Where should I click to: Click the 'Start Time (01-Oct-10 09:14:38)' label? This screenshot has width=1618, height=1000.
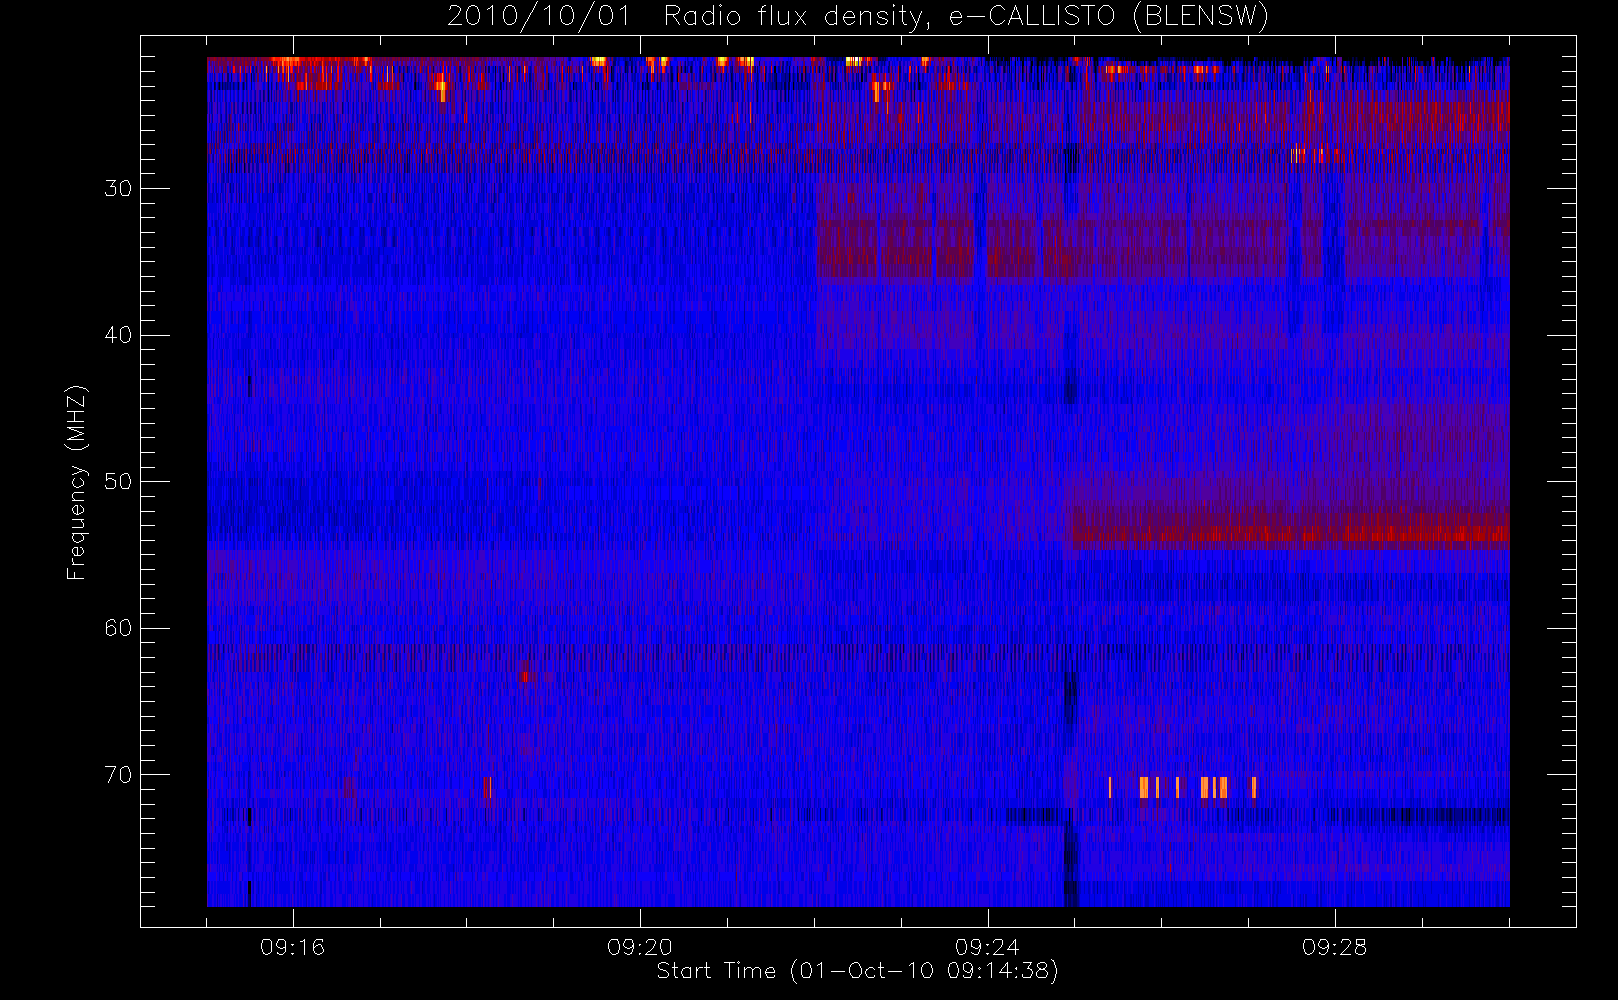(857, 971)
